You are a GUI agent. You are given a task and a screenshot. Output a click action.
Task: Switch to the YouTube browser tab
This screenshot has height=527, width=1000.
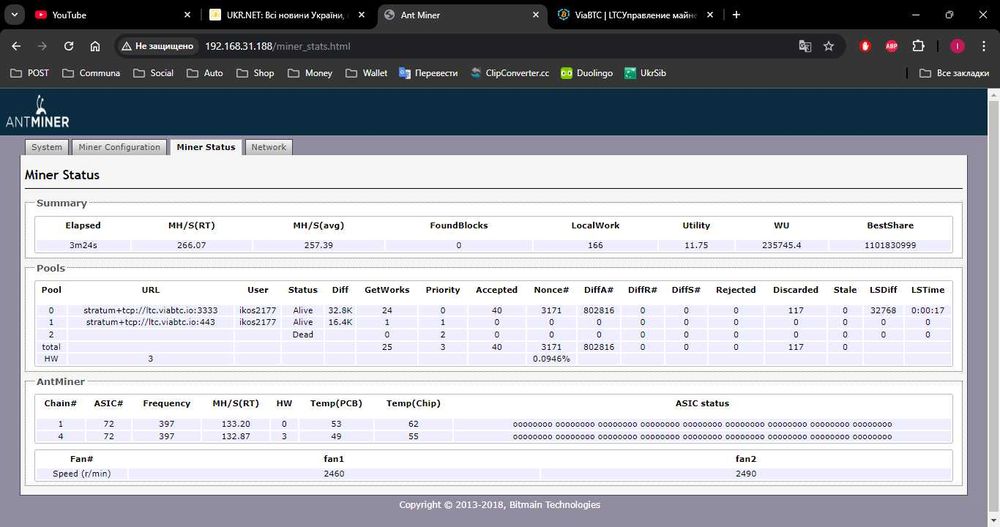[x=68, y=15]
